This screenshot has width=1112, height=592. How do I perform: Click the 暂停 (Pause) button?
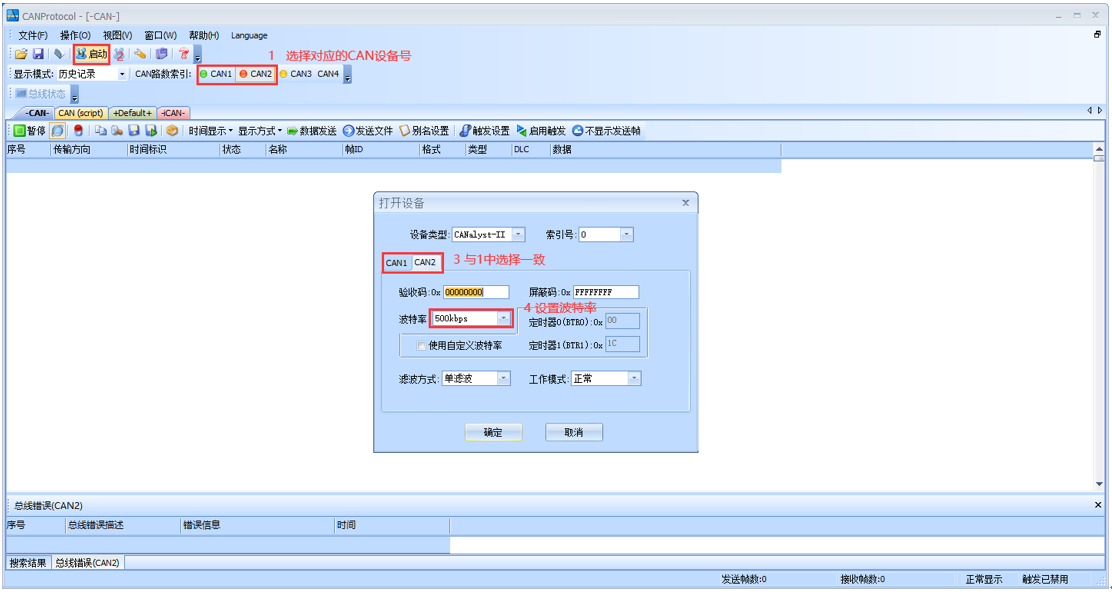29,131
